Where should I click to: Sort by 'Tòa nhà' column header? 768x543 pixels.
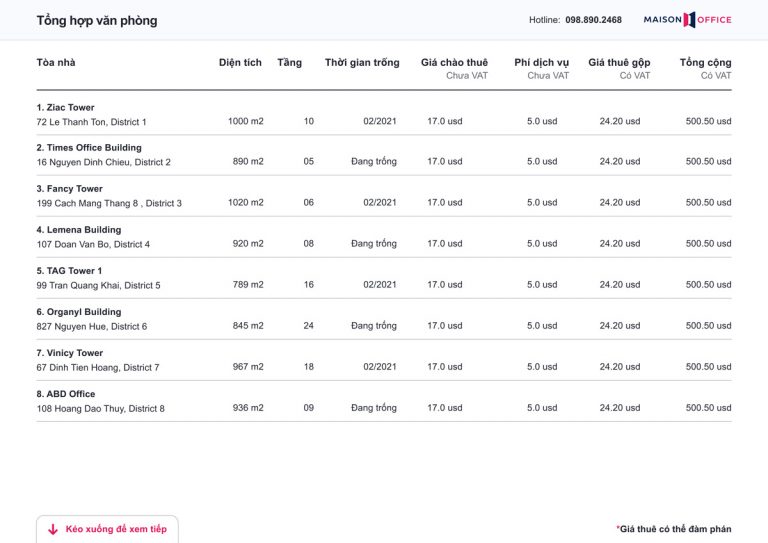[56, 63]
